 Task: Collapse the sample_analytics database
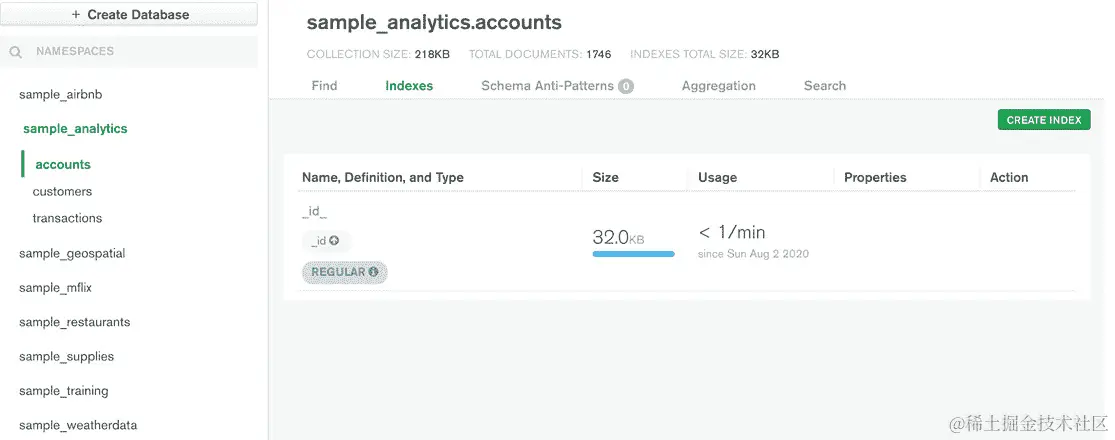75,129
